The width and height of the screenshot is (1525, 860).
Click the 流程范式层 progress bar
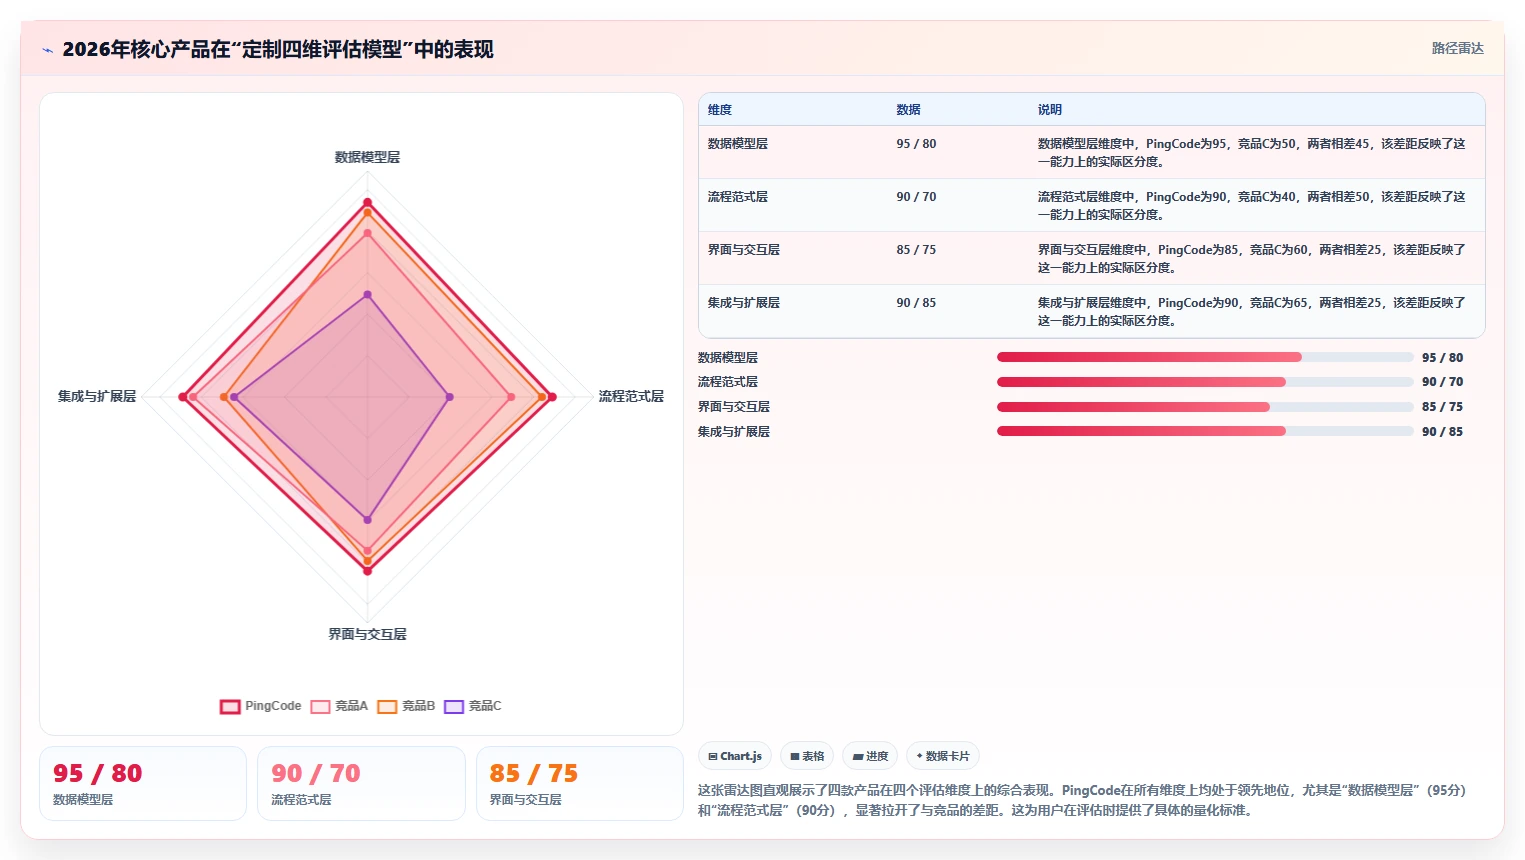click(x=1205, y=382)
